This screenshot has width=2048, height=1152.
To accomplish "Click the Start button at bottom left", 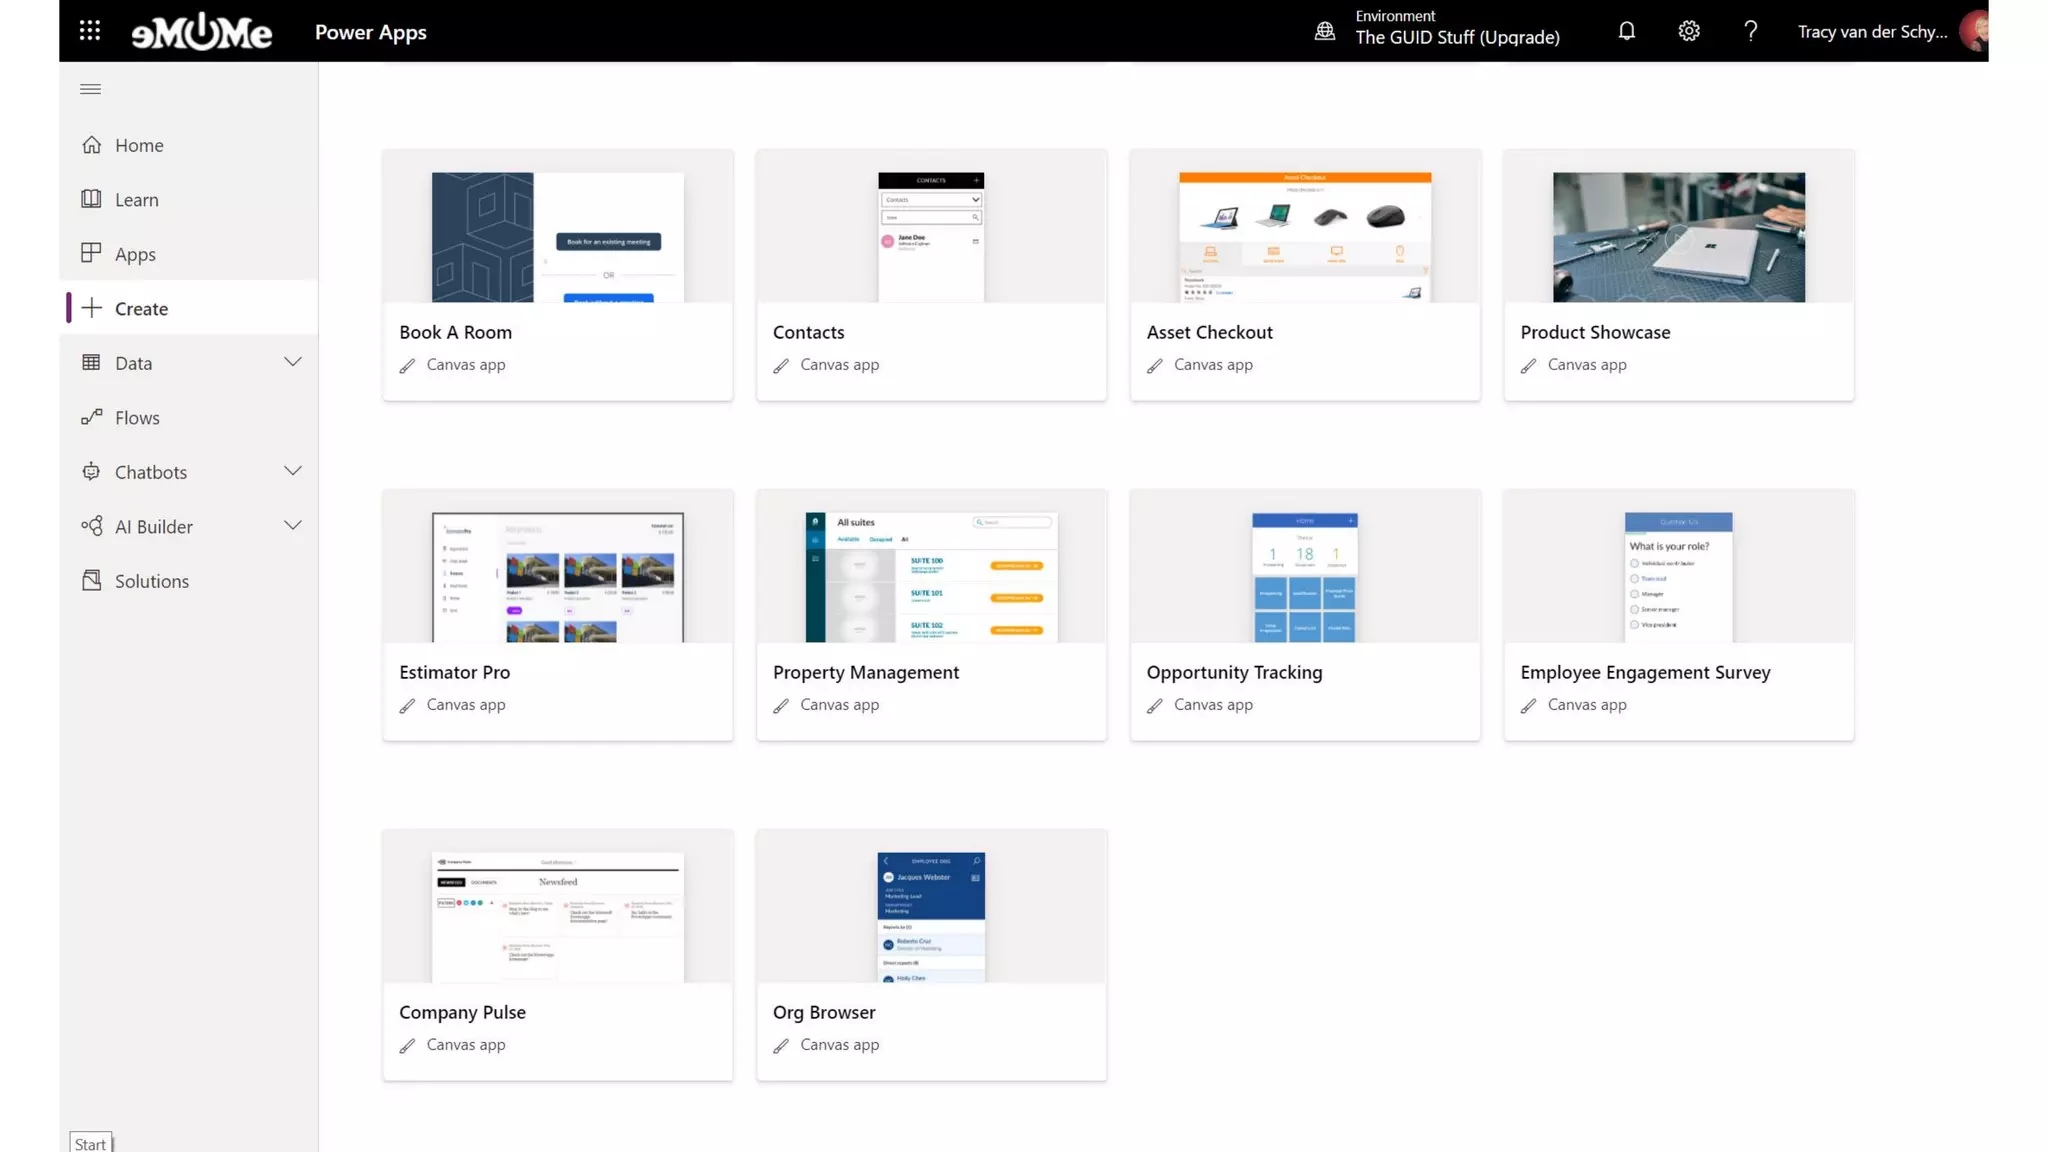I will (90, 1143).
